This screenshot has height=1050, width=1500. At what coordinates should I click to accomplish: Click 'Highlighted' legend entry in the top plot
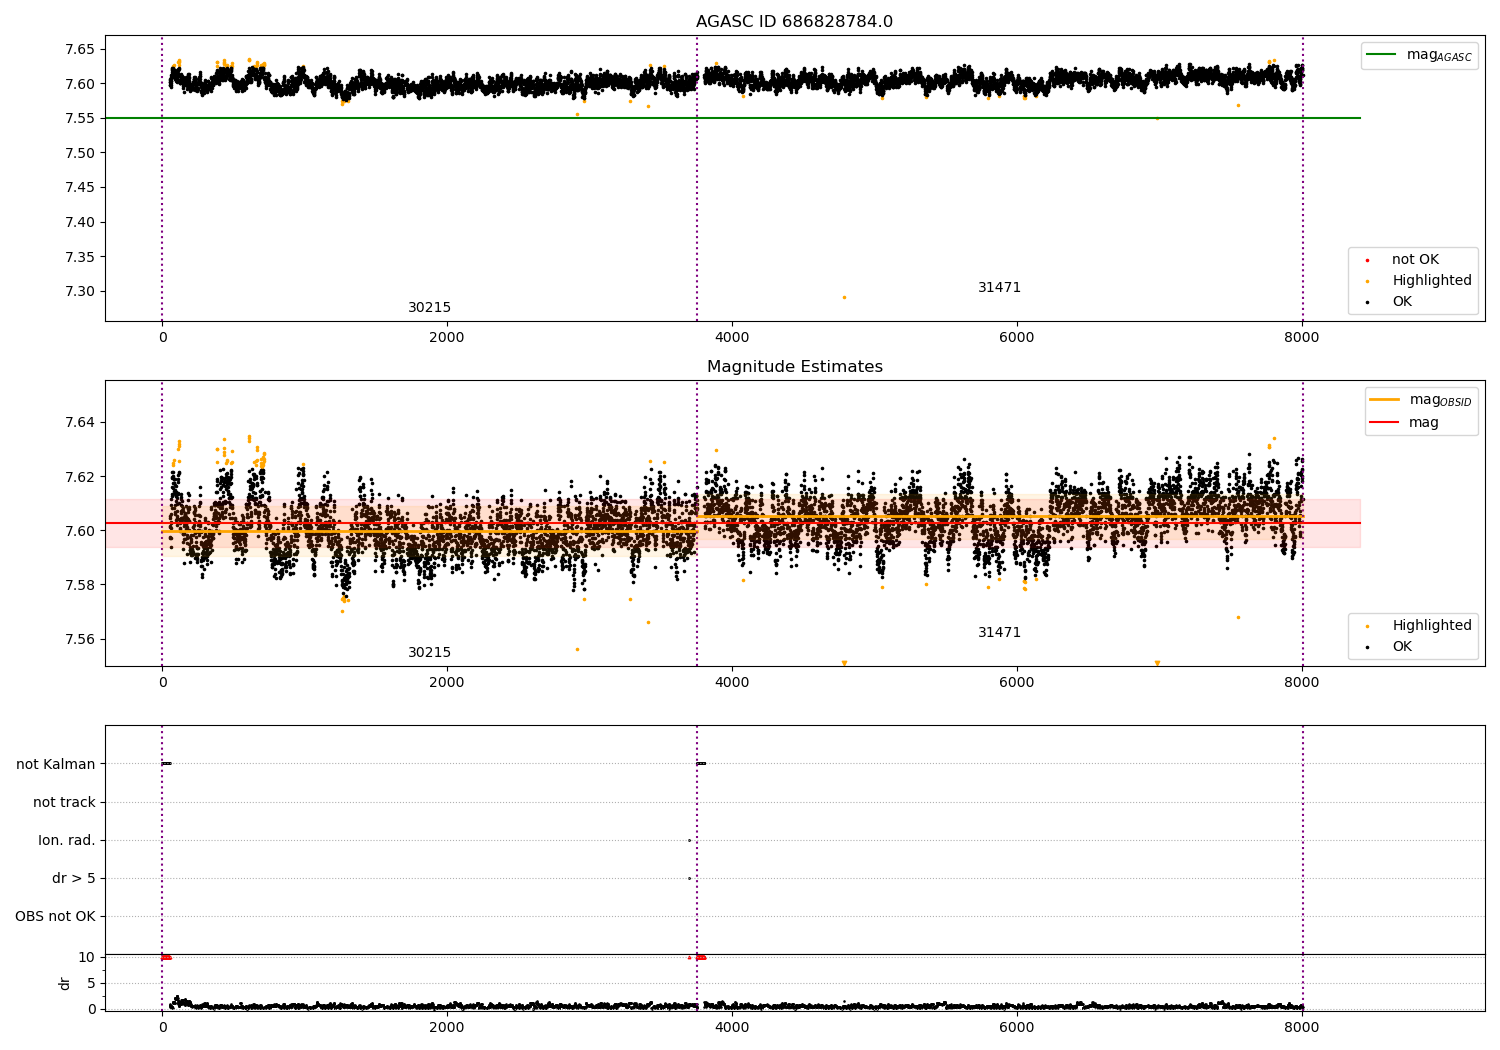pyautogui.click(x=1418, y=280)
